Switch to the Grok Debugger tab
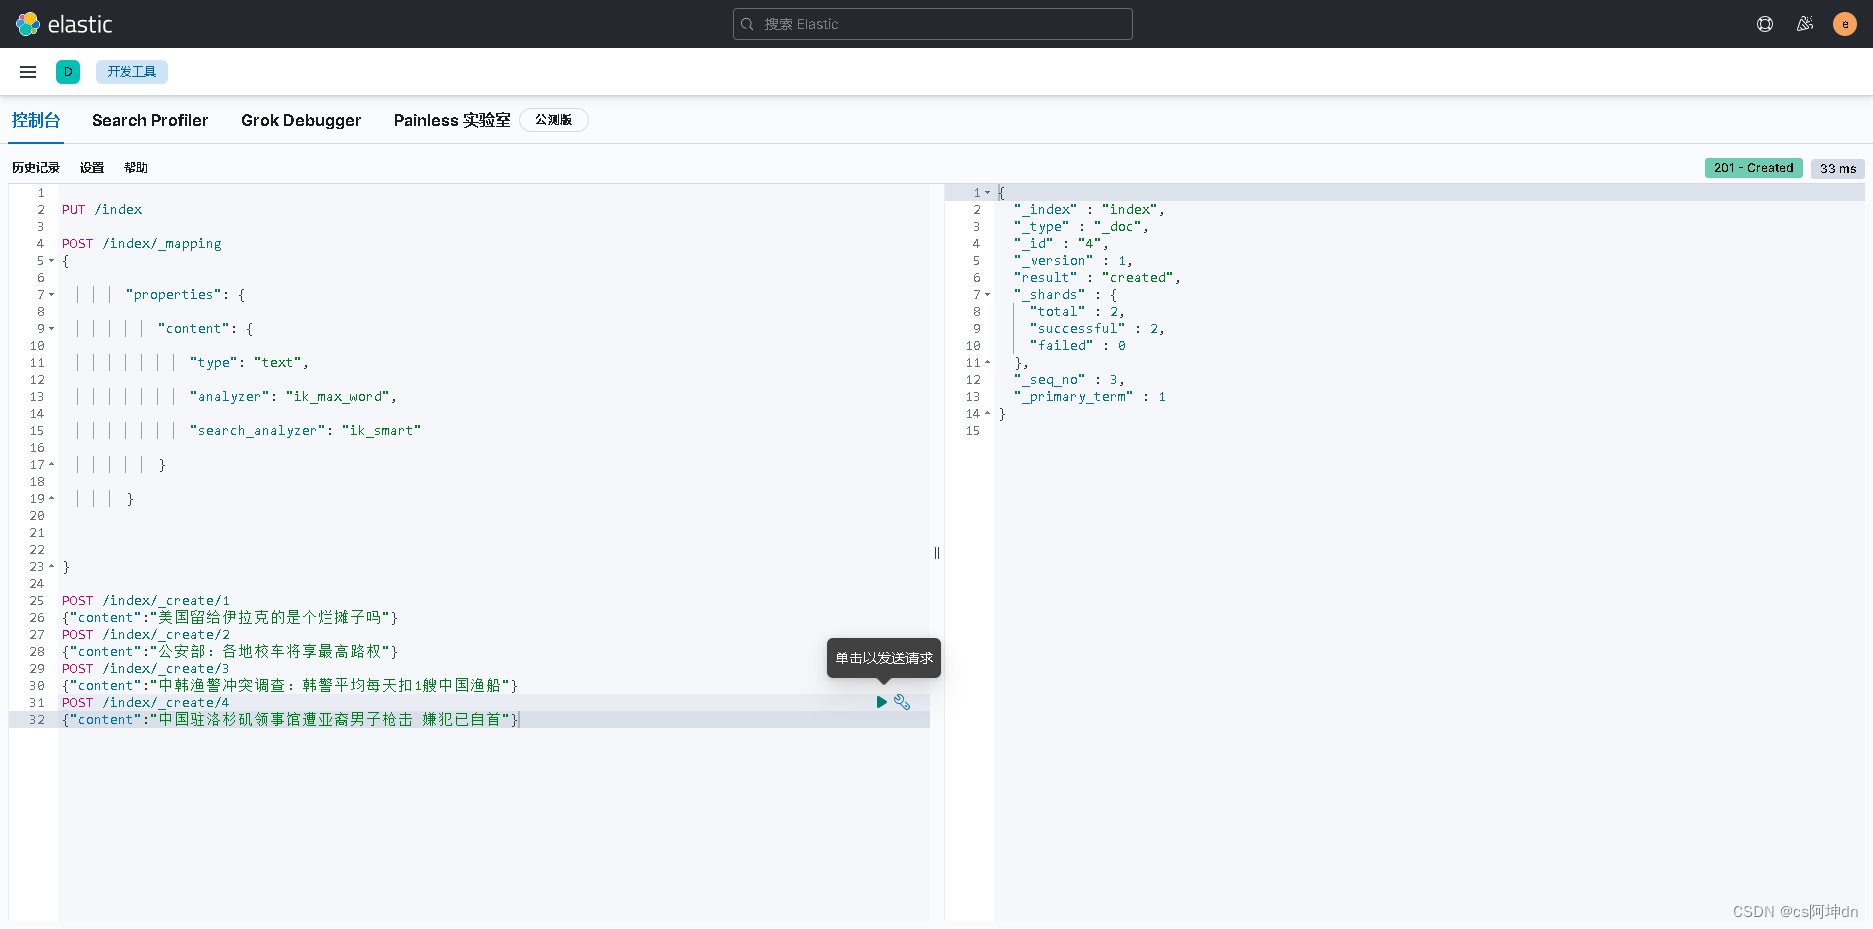 point(301,120)
